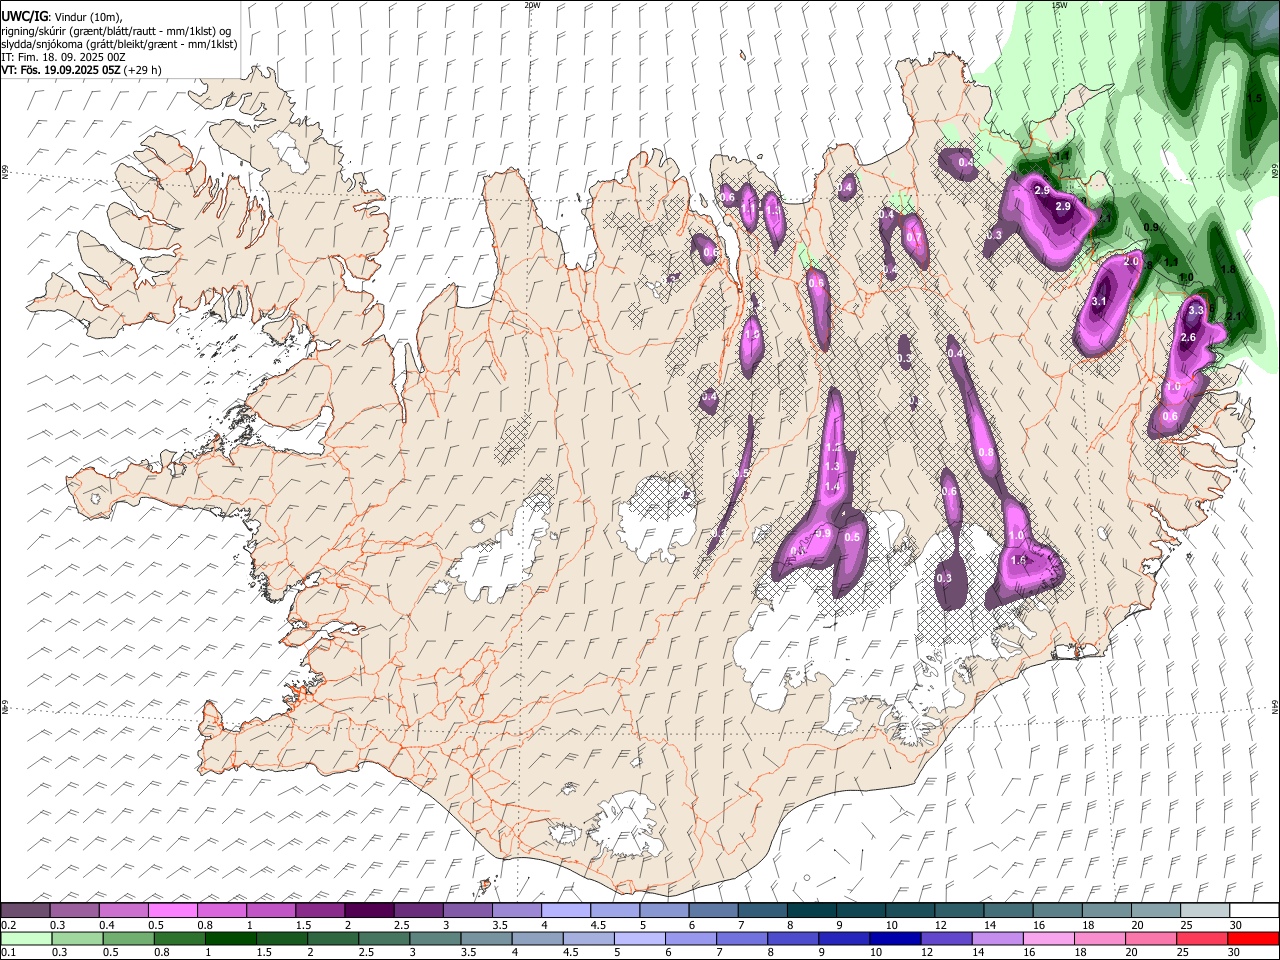1280x960 pixels.
Task: Click the "3.1" precipitation value on the map
Action: pos(1099,301)
